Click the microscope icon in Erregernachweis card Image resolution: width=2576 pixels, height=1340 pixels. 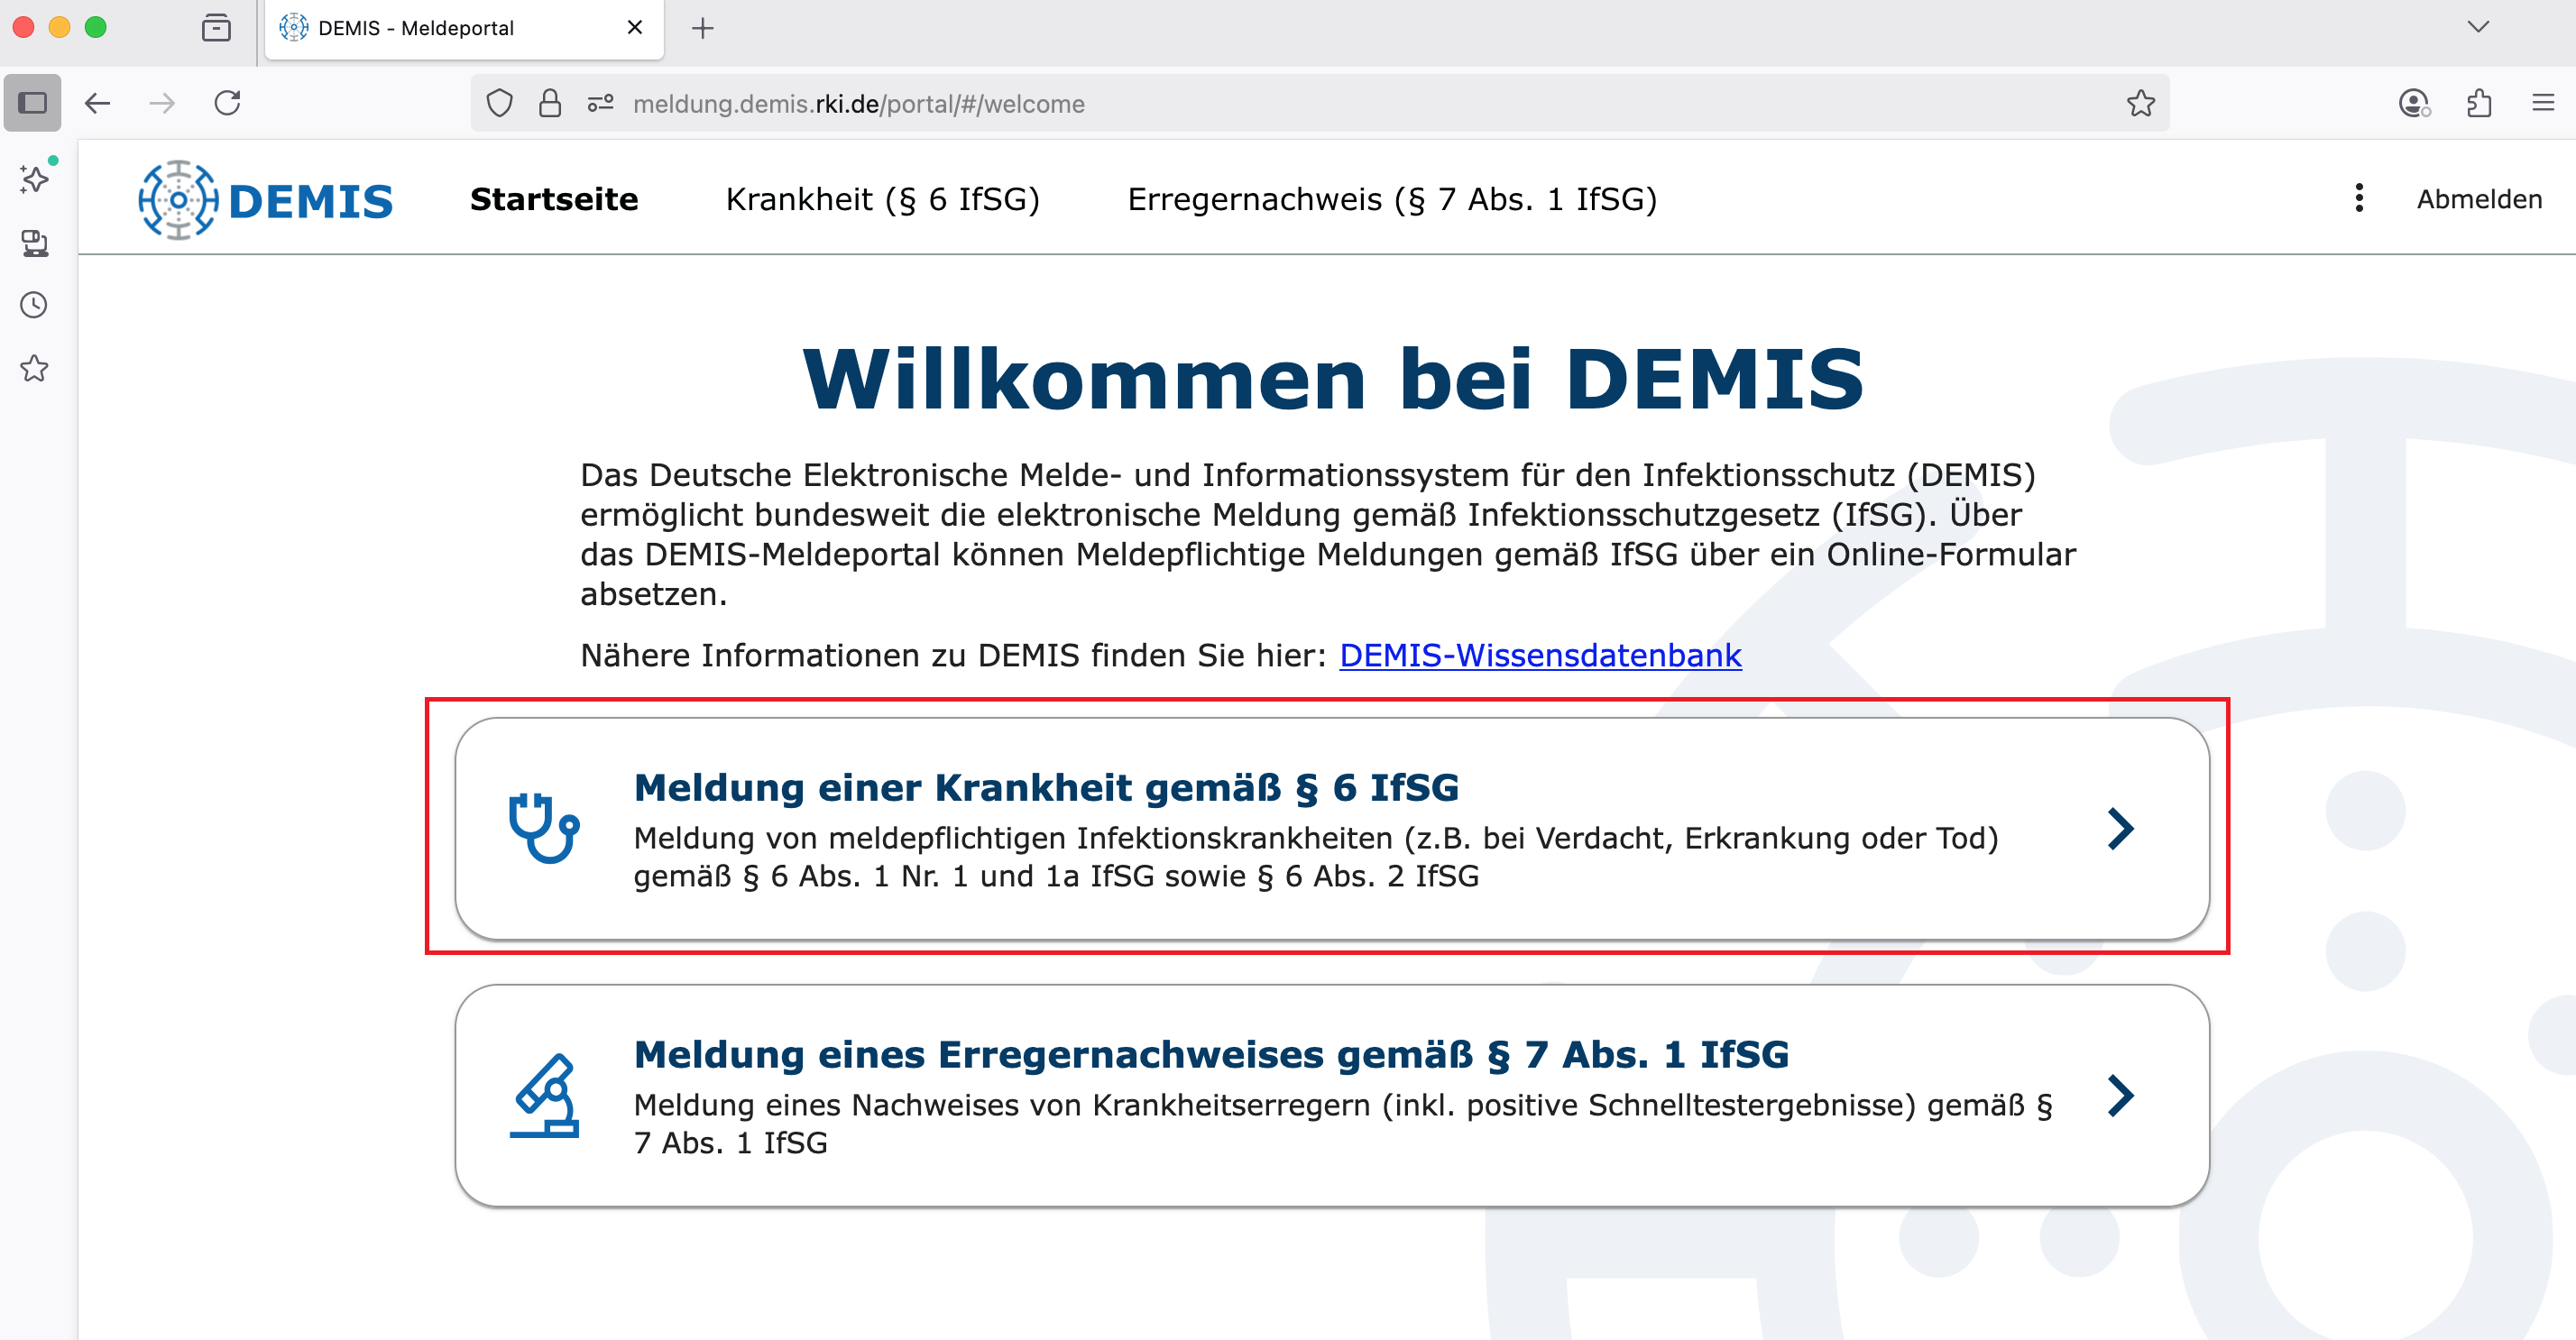pyautogui.click(x=543, y=1096)
